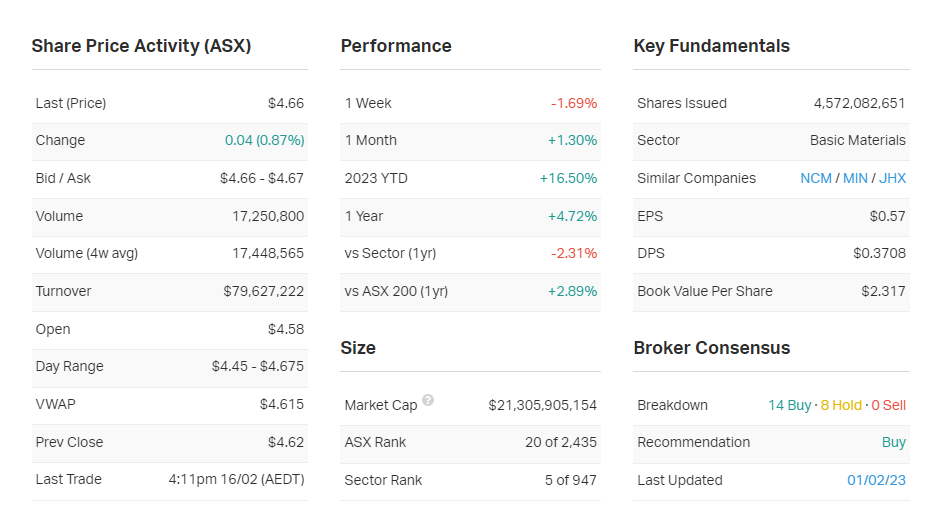Open the JHX similar company link
The width and height of the screenshot is (942, 526).
pos(892,178)
